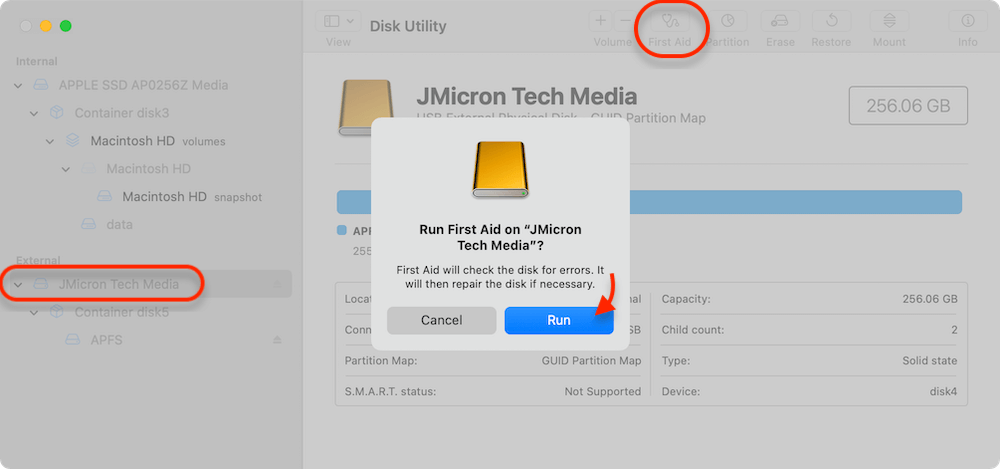The image size is (1000, 469).
Task: Click the GUID Partition Map table value
Action: 591,361
